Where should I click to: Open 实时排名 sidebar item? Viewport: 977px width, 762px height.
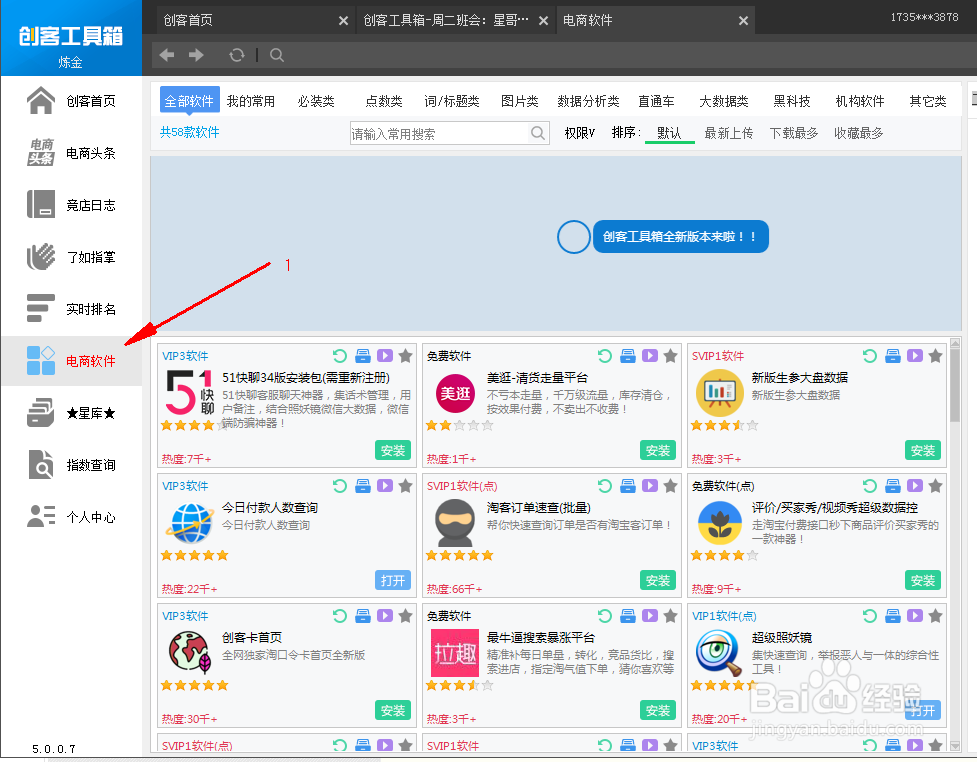click(71, 309)
